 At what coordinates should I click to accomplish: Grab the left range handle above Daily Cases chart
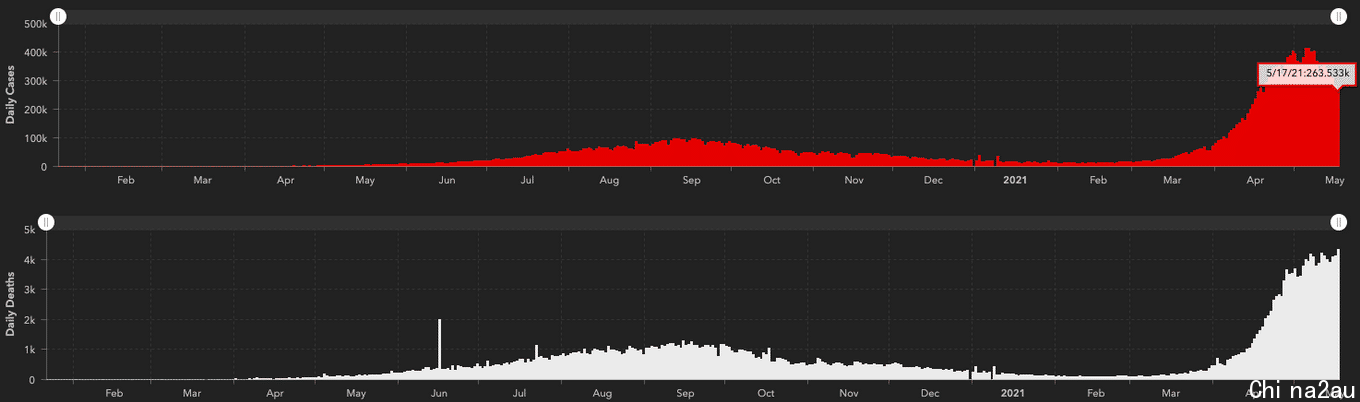click(x=58, y=16)
